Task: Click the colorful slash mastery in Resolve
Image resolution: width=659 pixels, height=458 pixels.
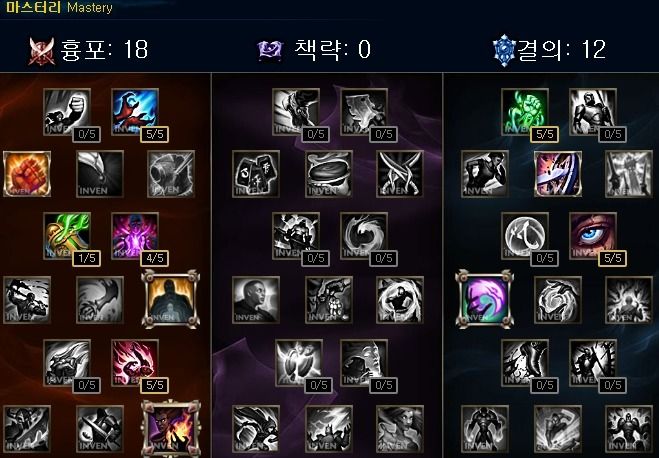Action: 558,174
